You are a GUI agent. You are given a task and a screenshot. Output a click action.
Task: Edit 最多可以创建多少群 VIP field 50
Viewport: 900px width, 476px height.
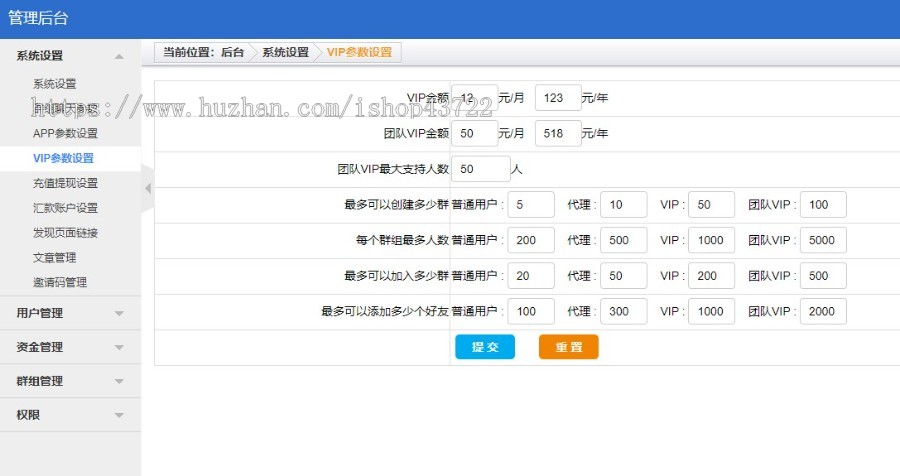click(712, 204)
